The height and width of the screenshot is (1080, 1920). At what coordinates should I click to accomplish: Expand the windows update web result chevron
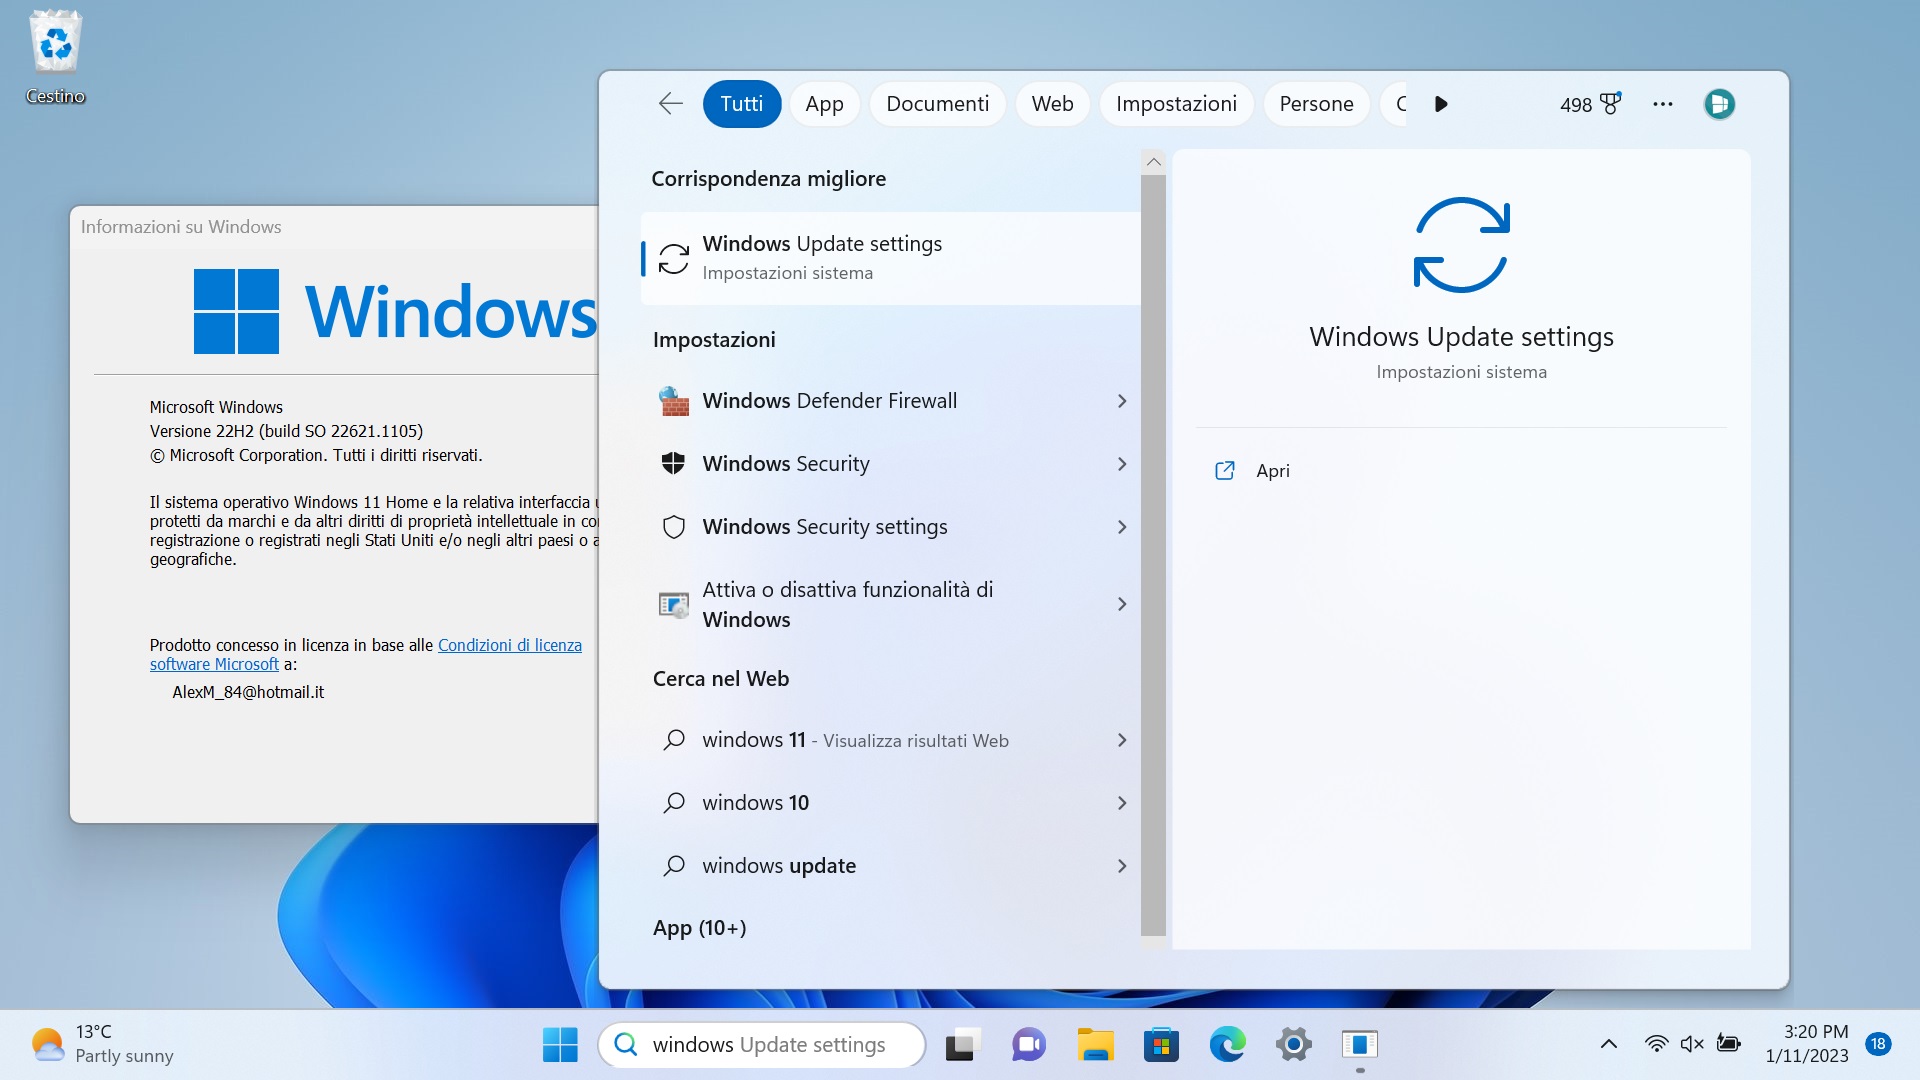1121,866
